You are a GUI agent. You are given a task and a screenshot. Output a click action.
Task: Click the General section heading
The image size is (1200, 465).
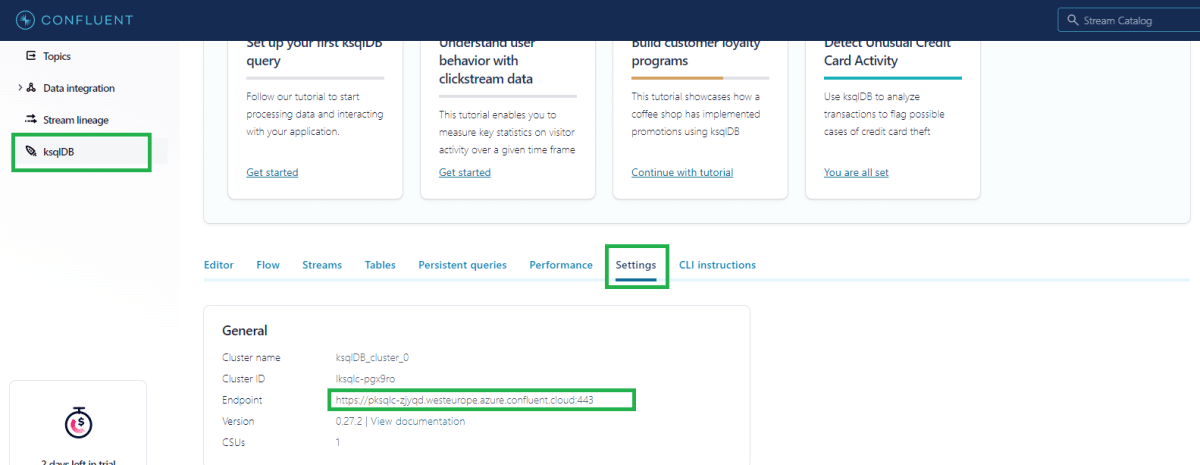point(245,330)
